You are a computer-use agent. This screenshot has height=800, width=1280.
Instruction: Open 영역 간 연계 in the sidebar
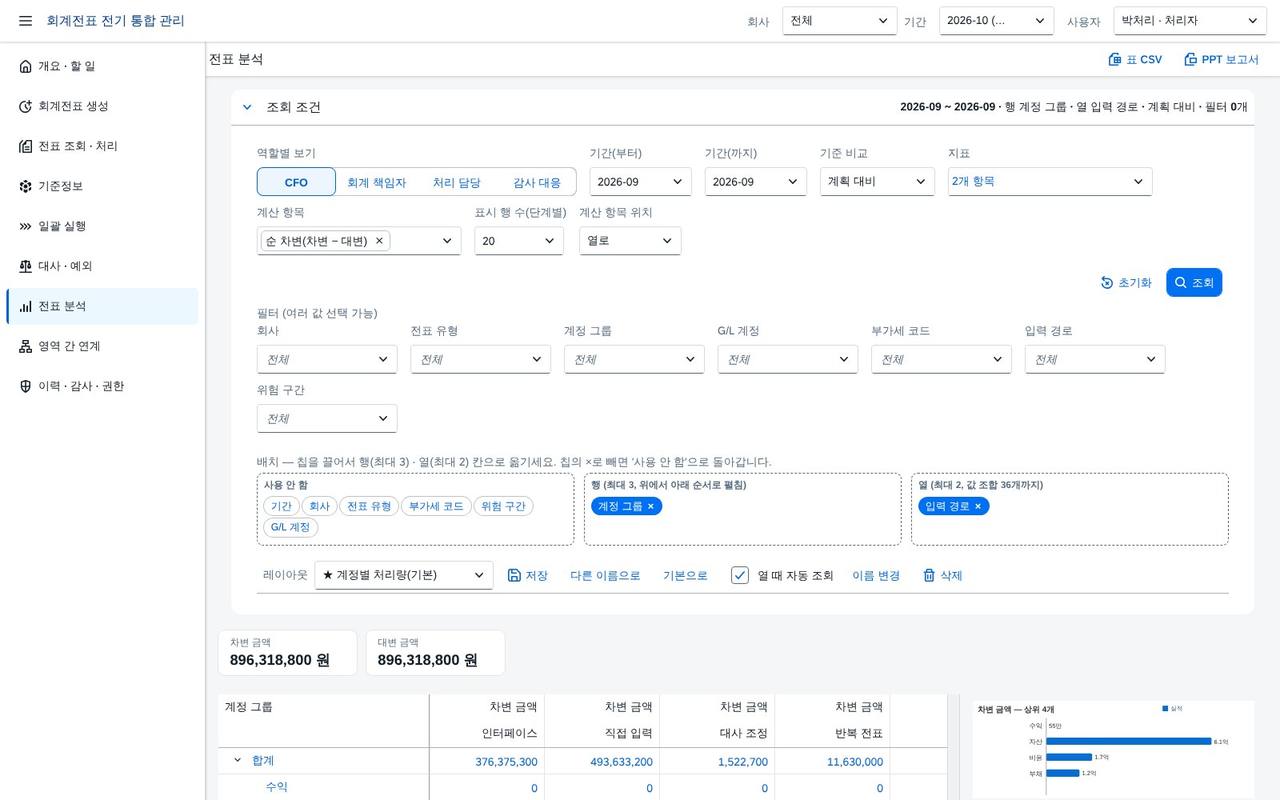(102, 346)
